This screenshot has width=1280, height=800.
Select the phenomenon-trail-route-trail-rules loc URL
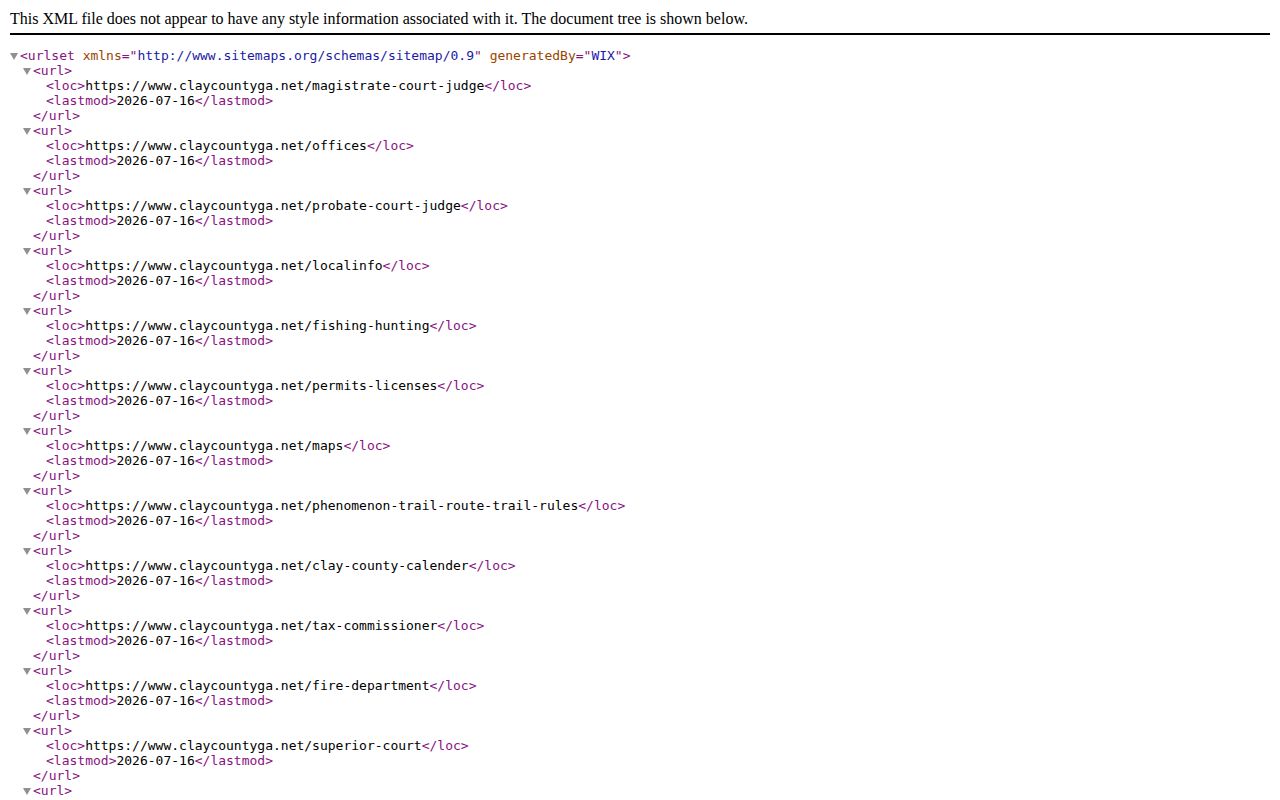coord(332,506)
